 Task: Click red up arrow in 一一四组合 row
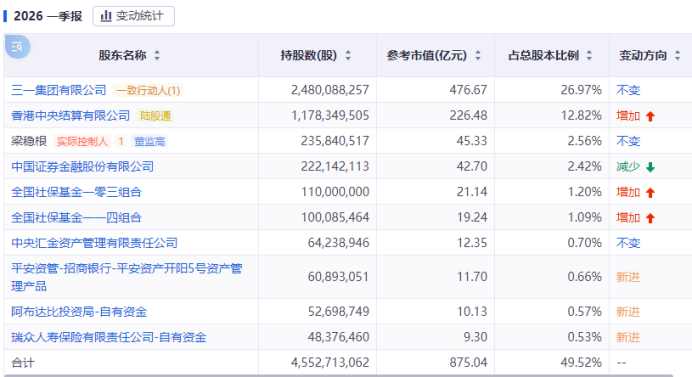pos(650,218)
